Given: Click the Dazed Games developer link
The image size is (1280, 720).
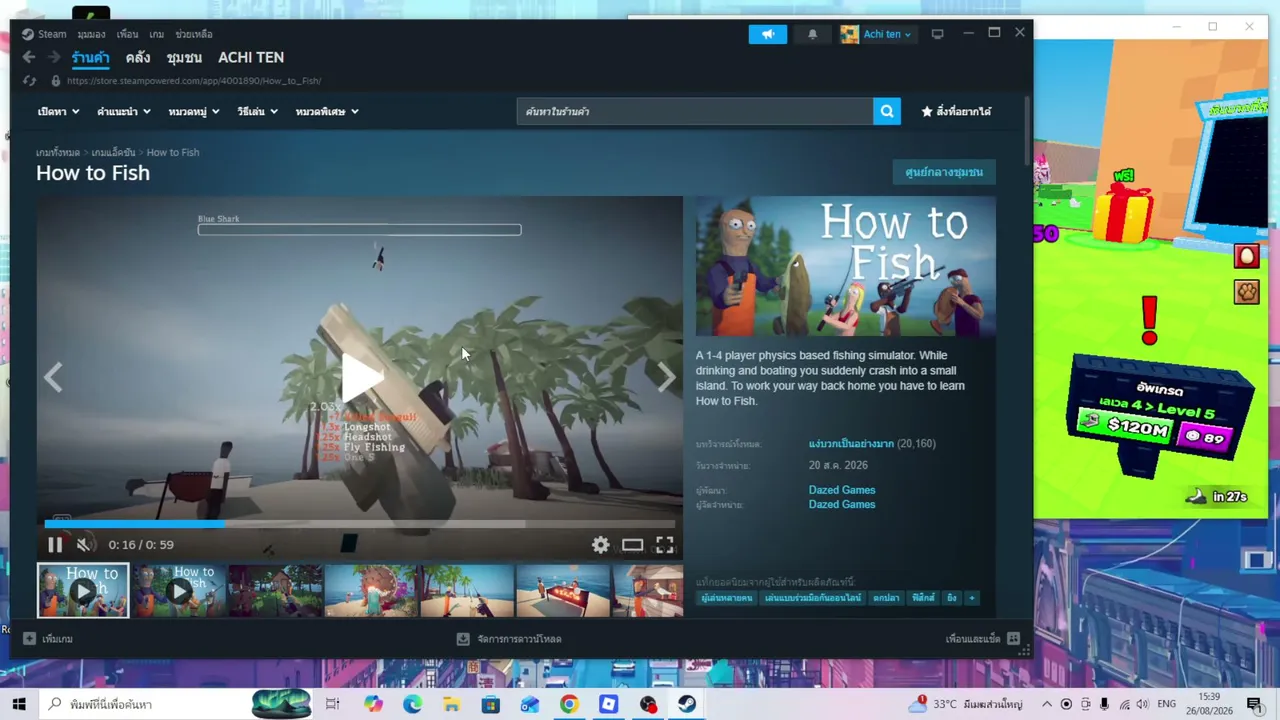Looking at the screenshot, I should tap(842, 490).
